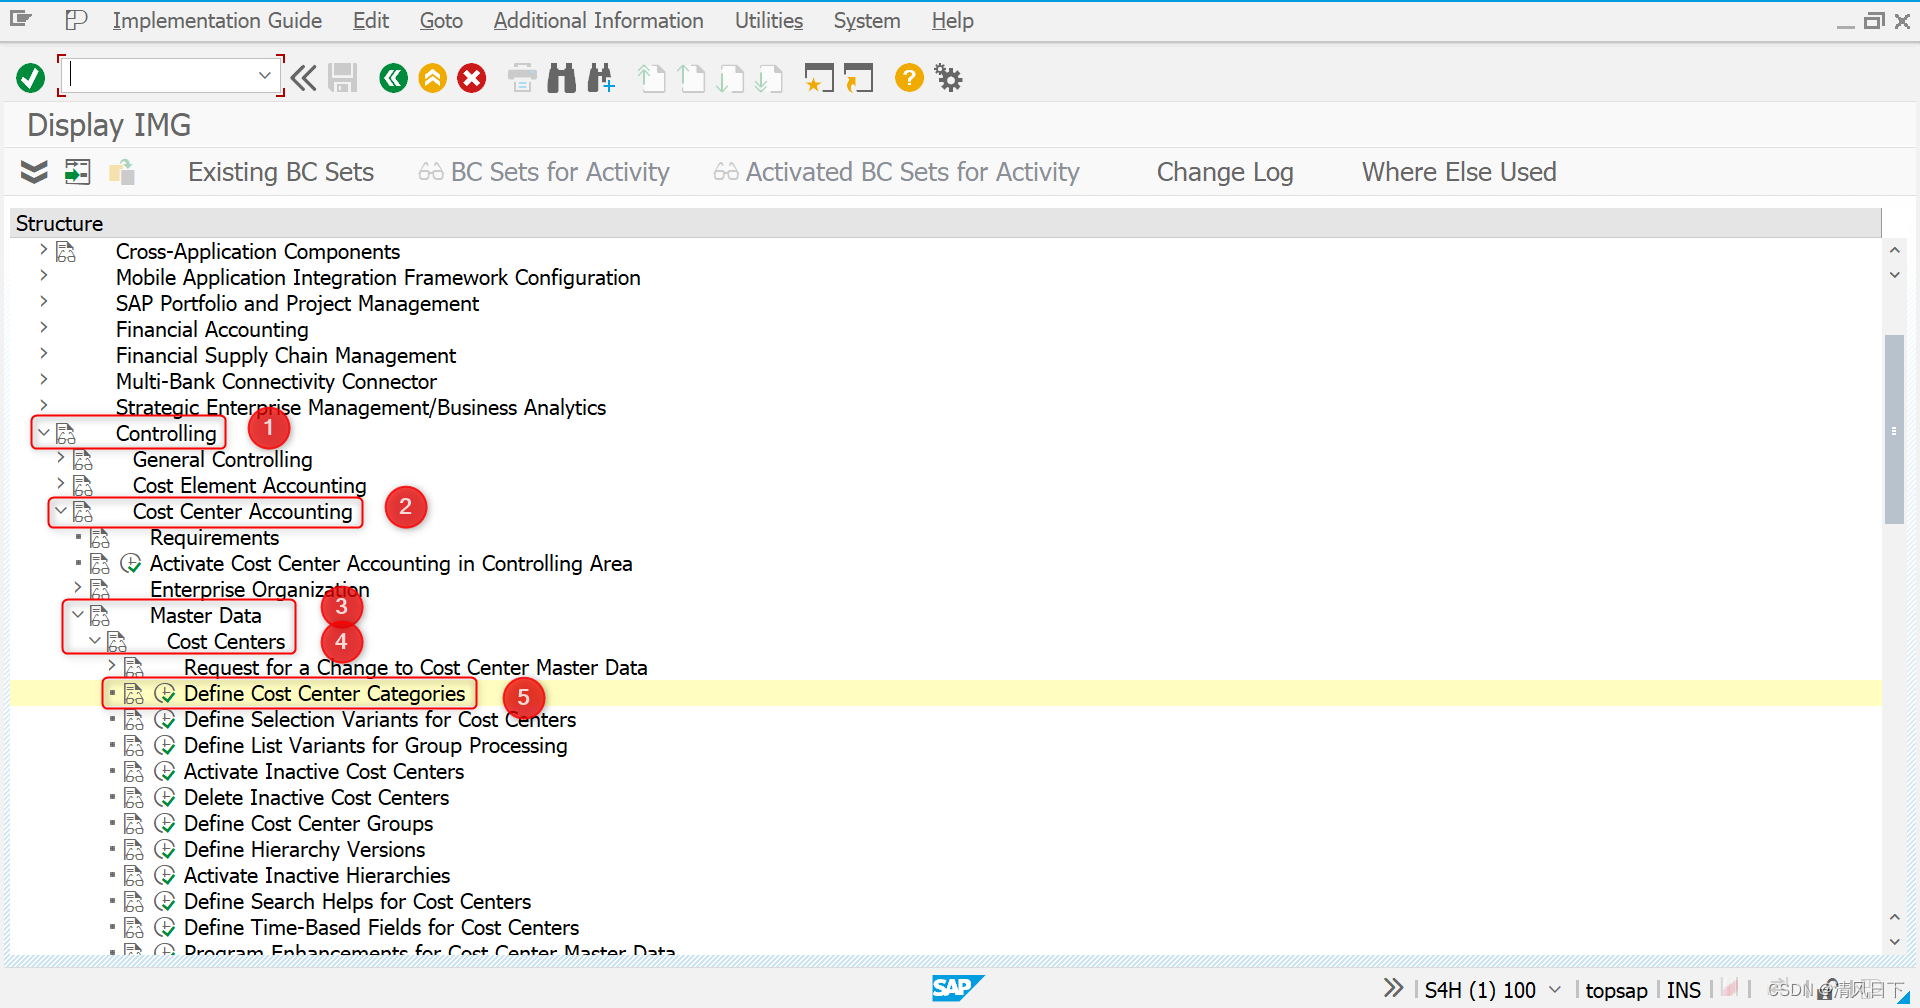Click the BC Sets for Activity button

544,172
